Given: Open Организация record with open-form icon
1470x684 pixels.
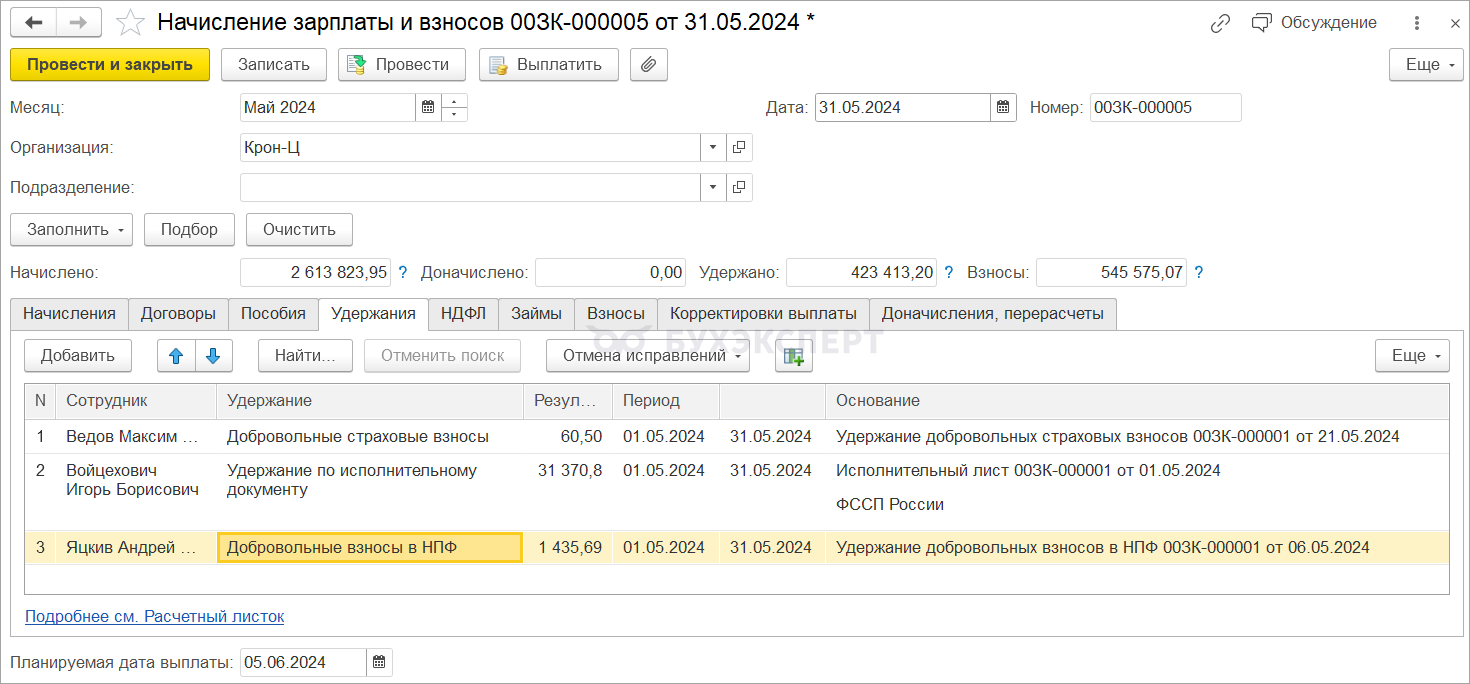Looking at the screenshot, I should pyautogui.click(x=739, y=148).
